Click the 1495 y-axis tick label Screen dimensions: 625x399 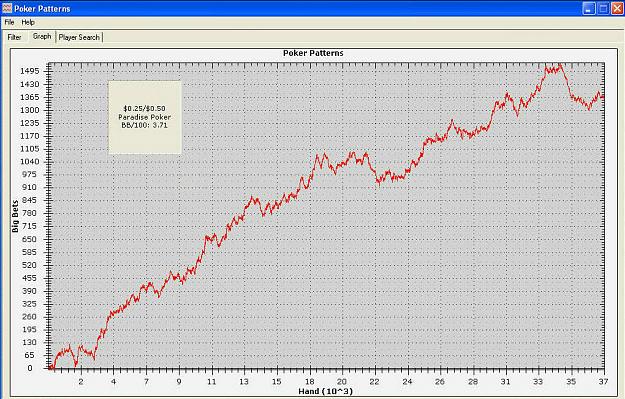(x=30, y=71)
